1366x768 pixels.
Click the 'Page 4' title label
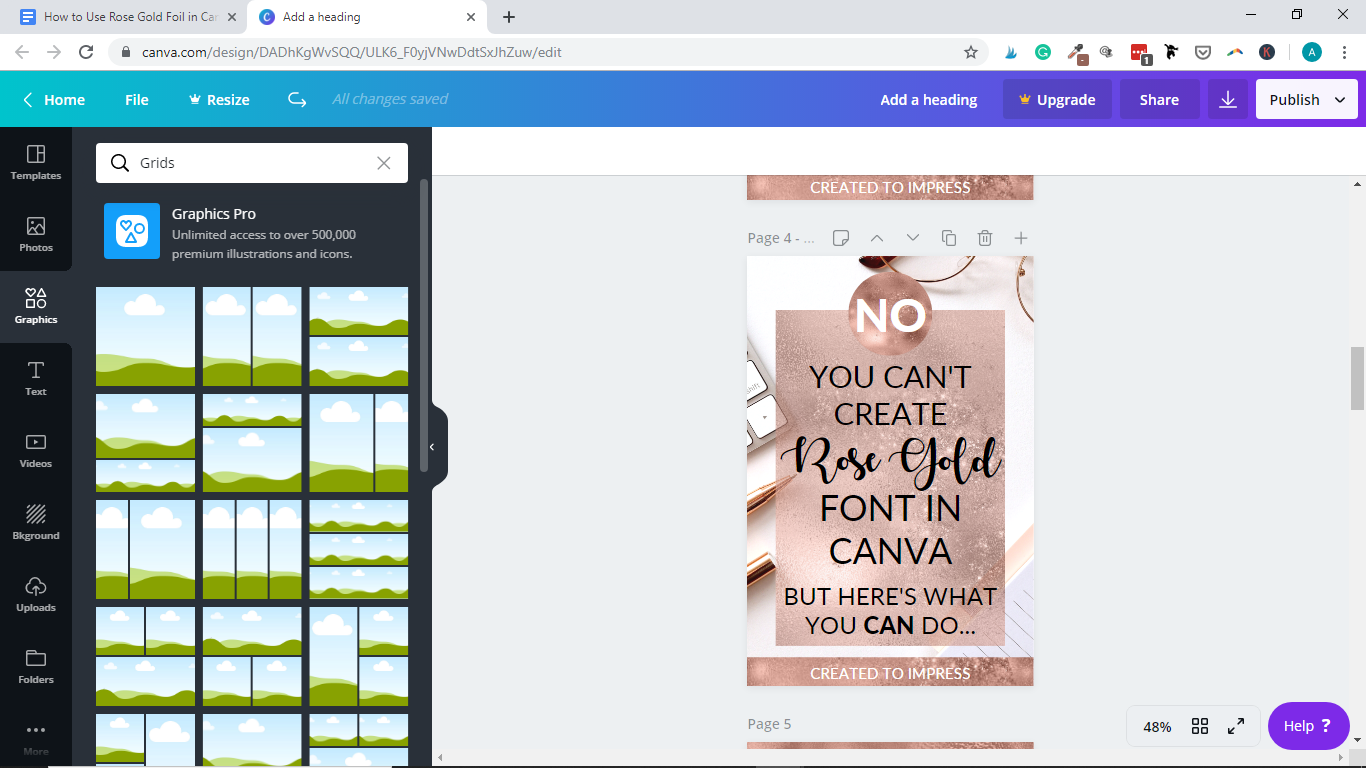click(781, 238)
